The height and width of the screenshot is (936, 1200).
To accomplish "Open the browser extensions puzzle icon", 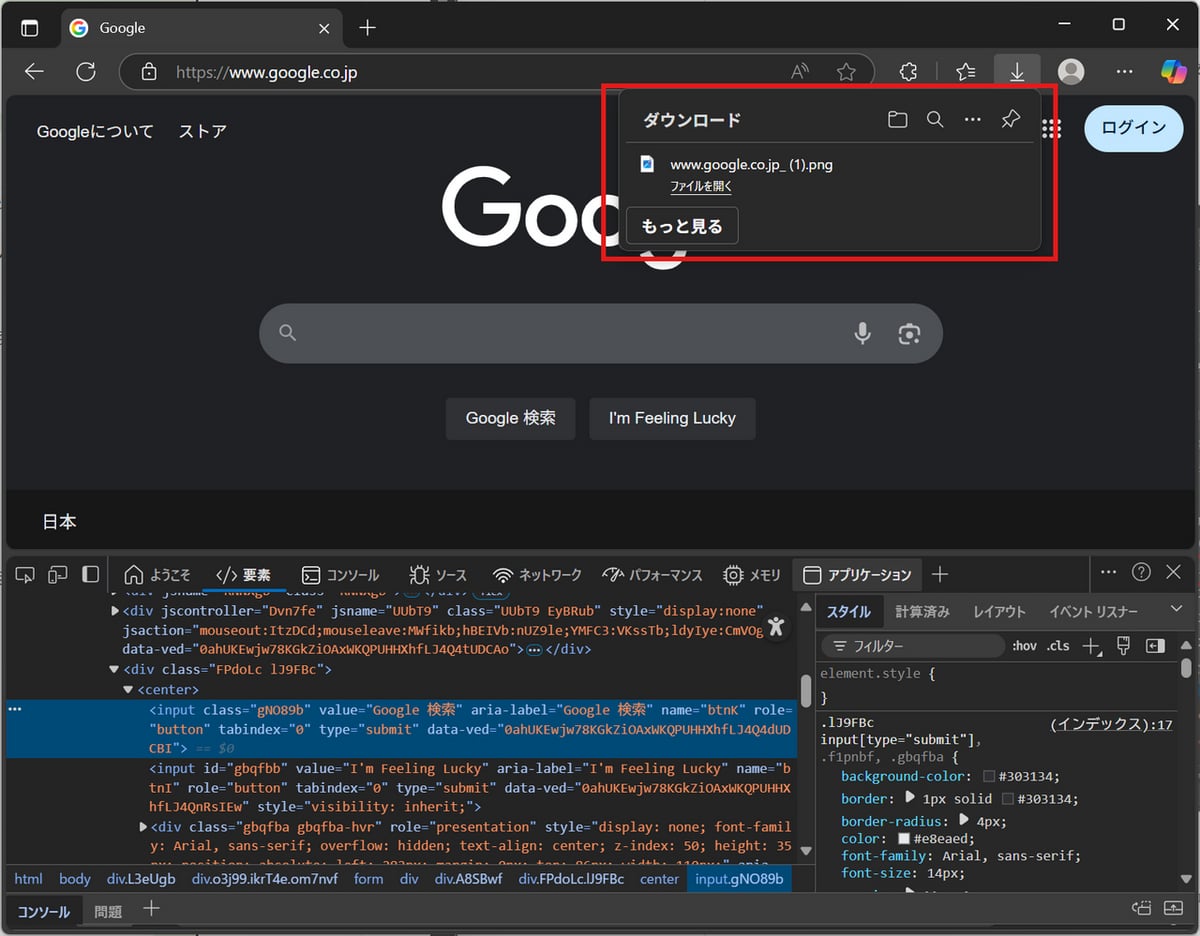I will pos(908,72).
